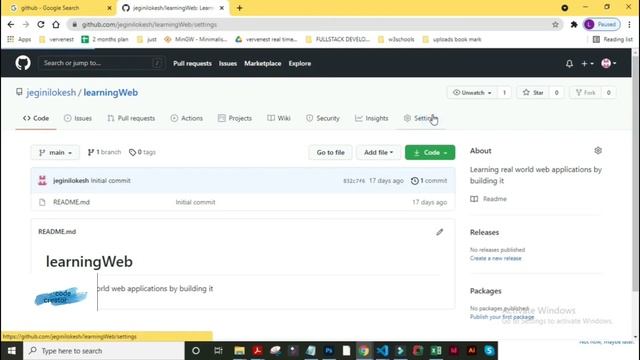Click Create a new release
Image resolution: width=640 pixels, height=360 pixels.
[496, 258]
